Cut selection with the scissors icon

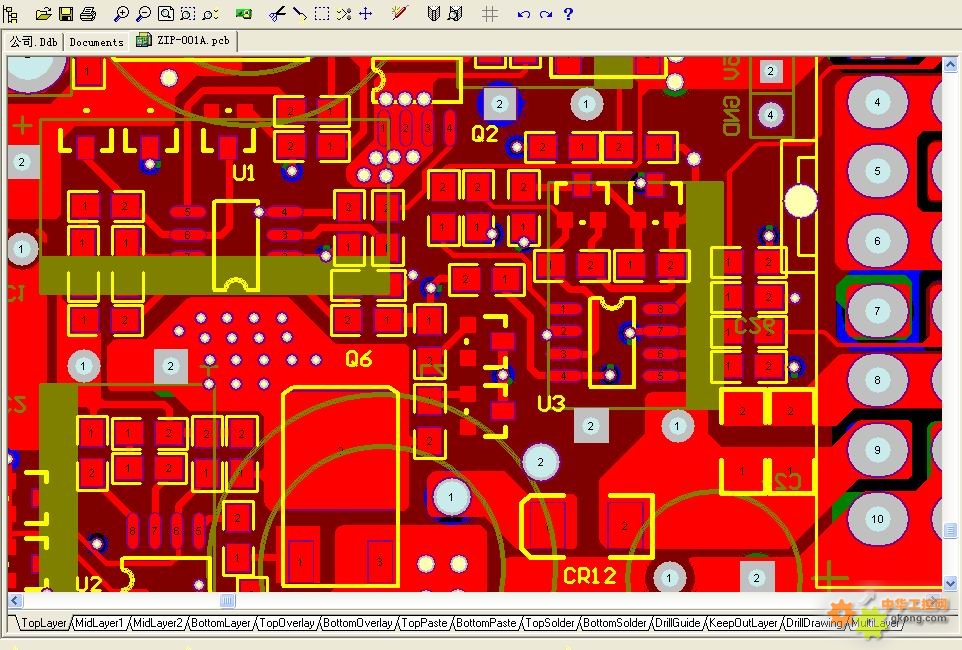[x=277, y=14]
